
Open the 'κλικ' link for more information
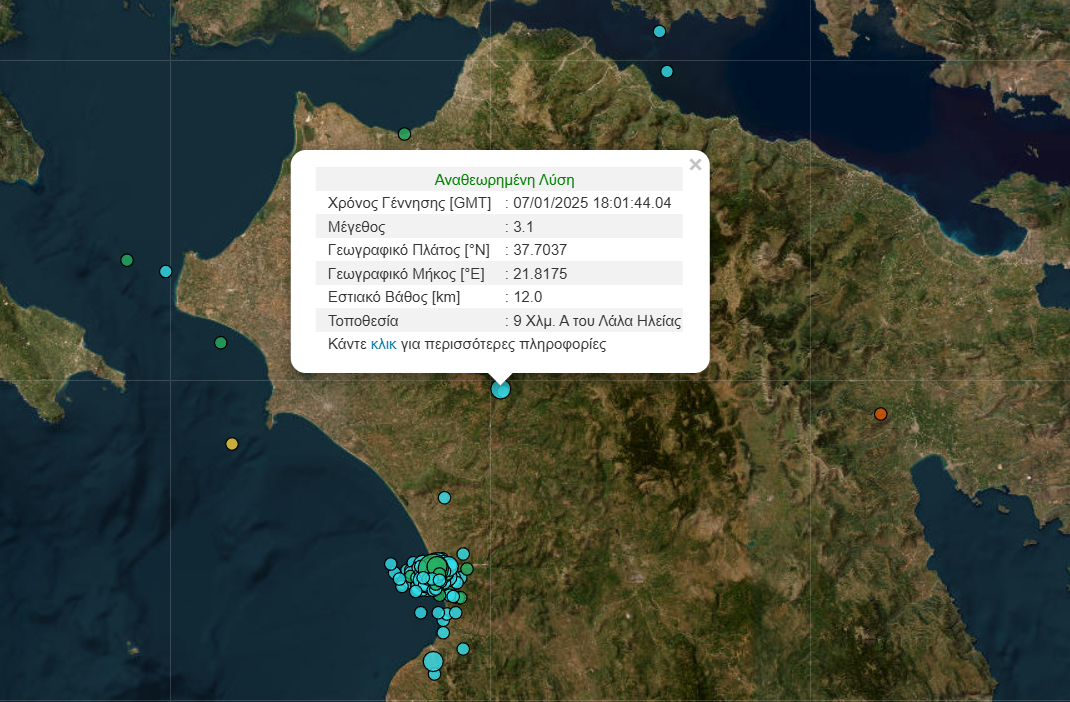pyautogui.click(x=383, y=345)
